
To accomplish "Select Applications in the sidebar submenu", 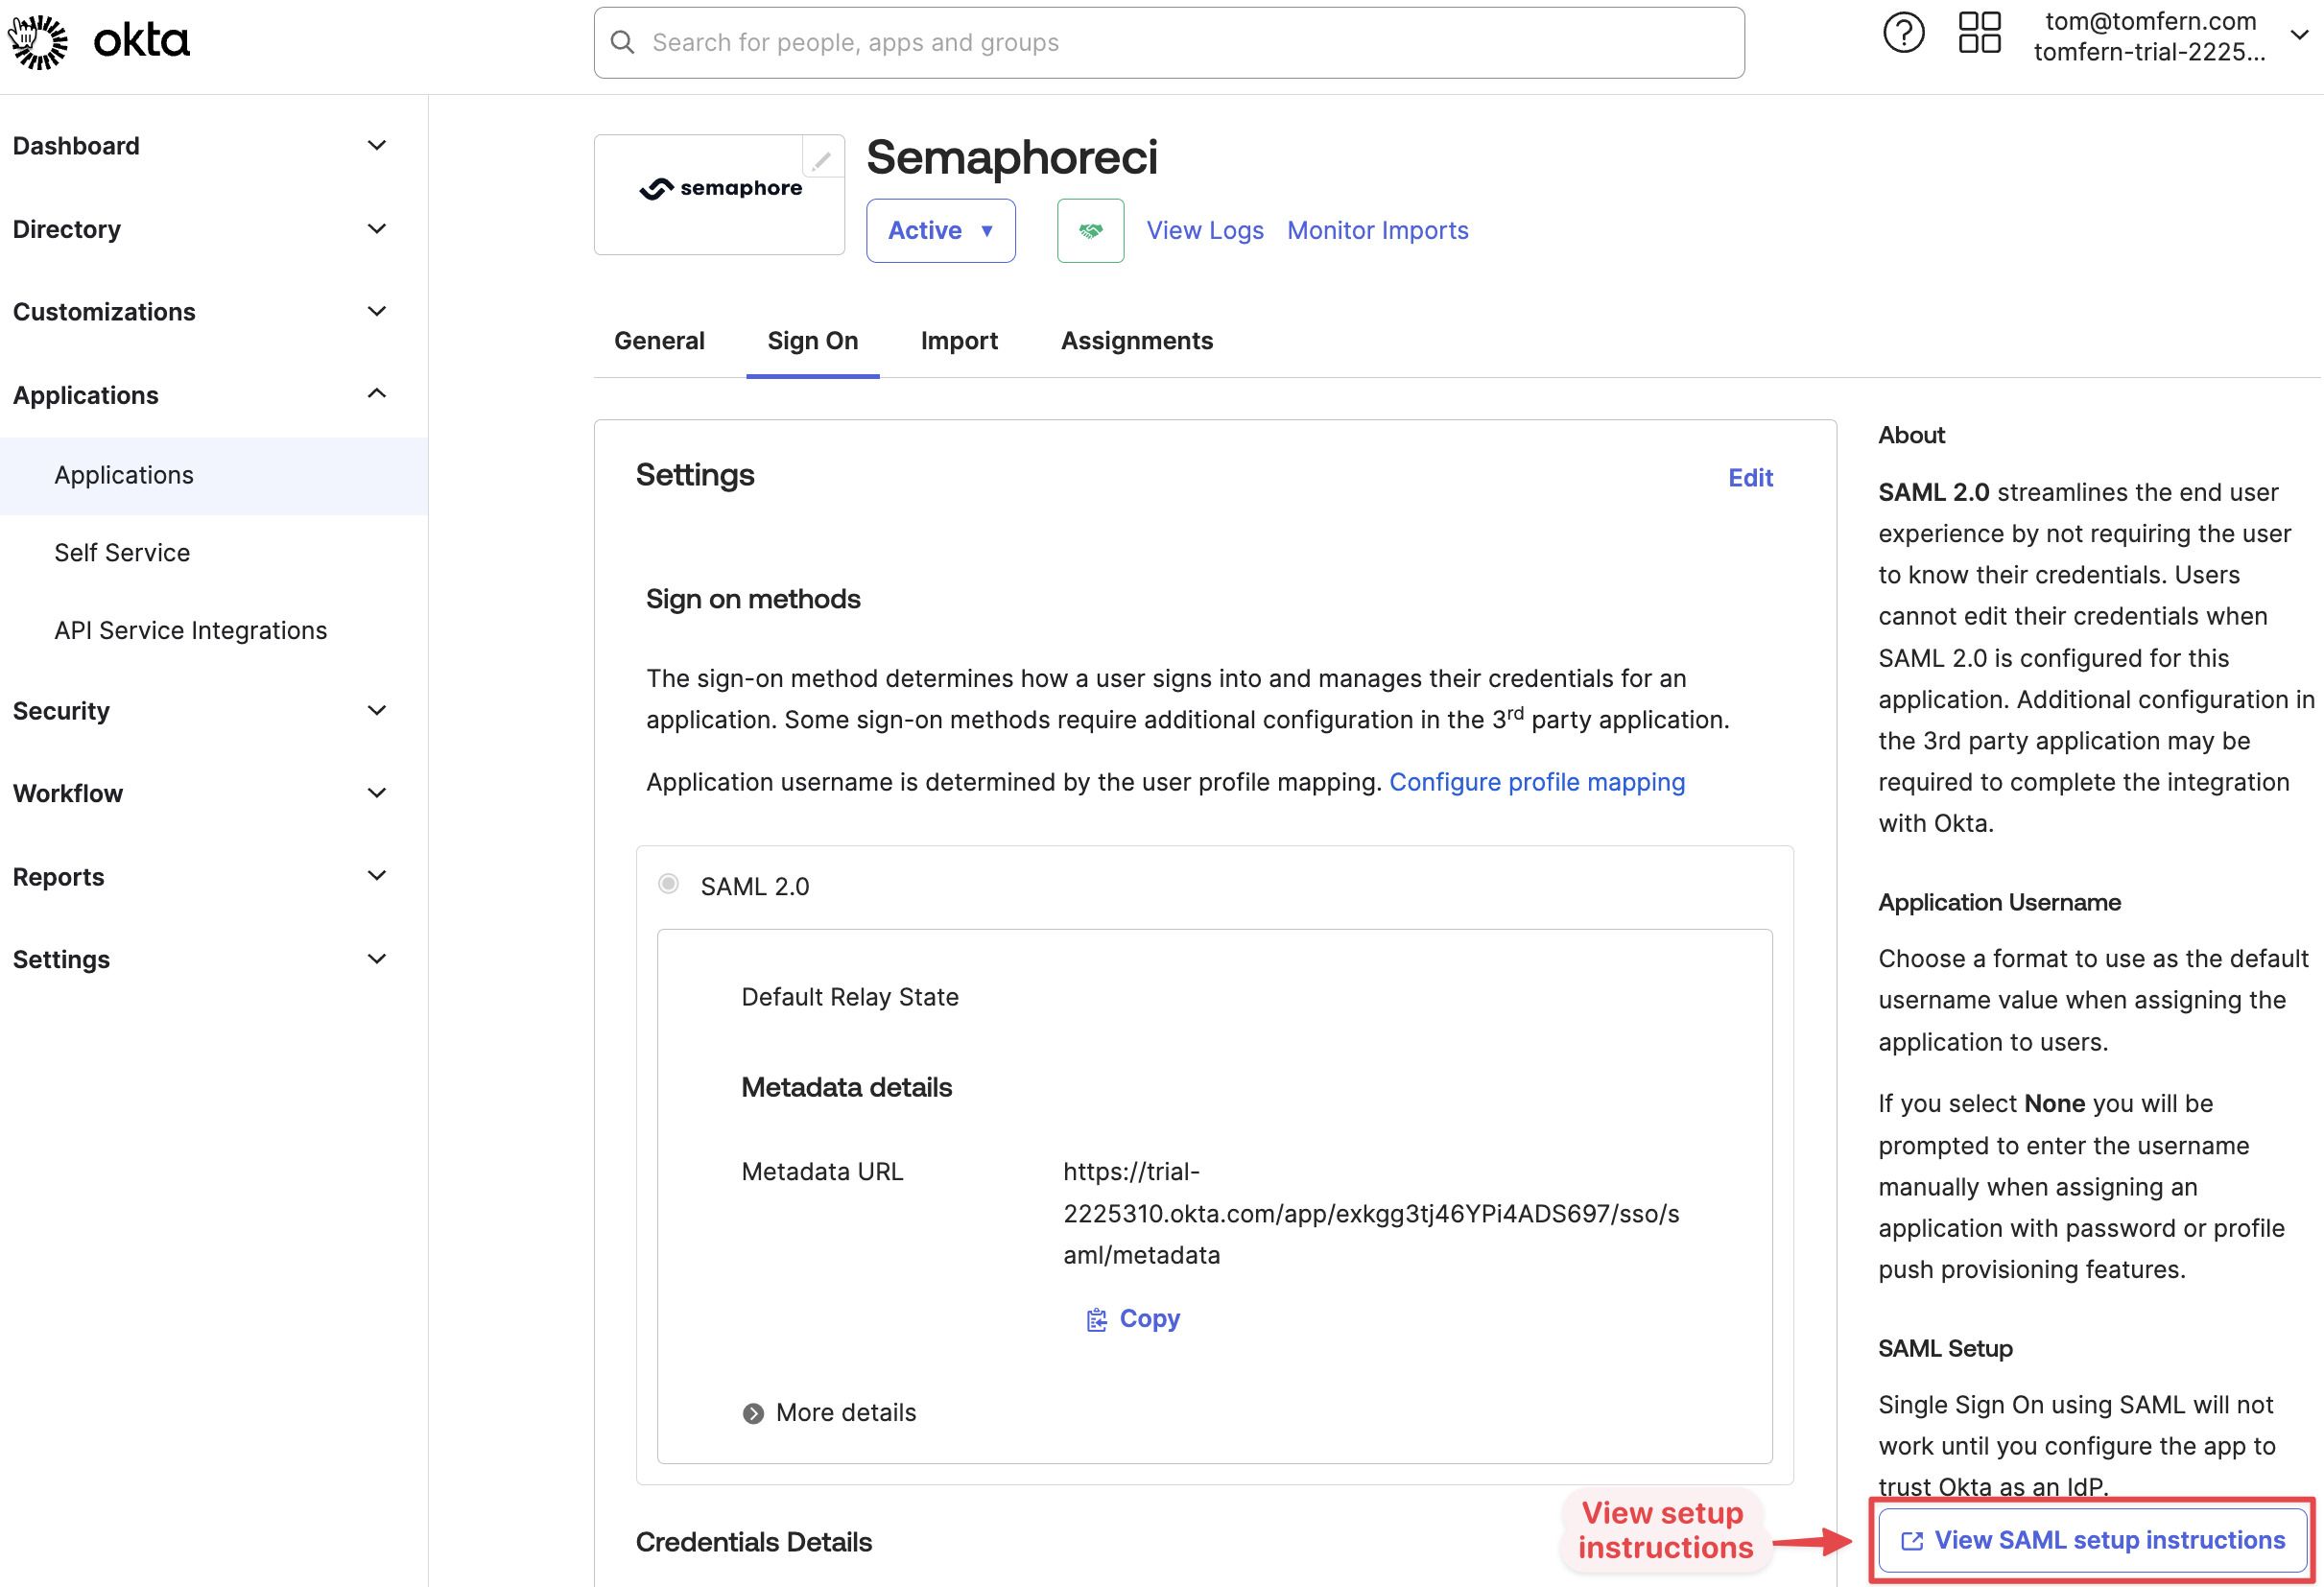I will click(x=214, y=476).
